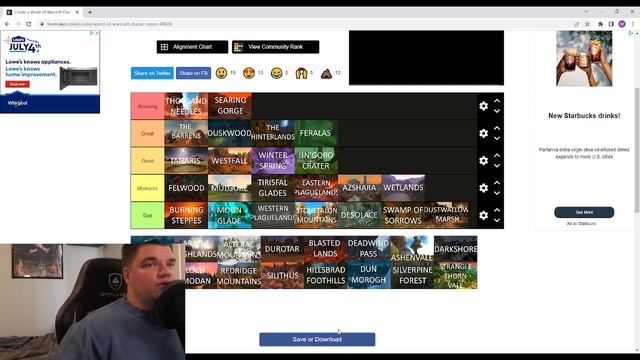Viewport: 640px width, 360px height.
Task: Click See More in Starbucks ad
Action: [x=584, y=212]
